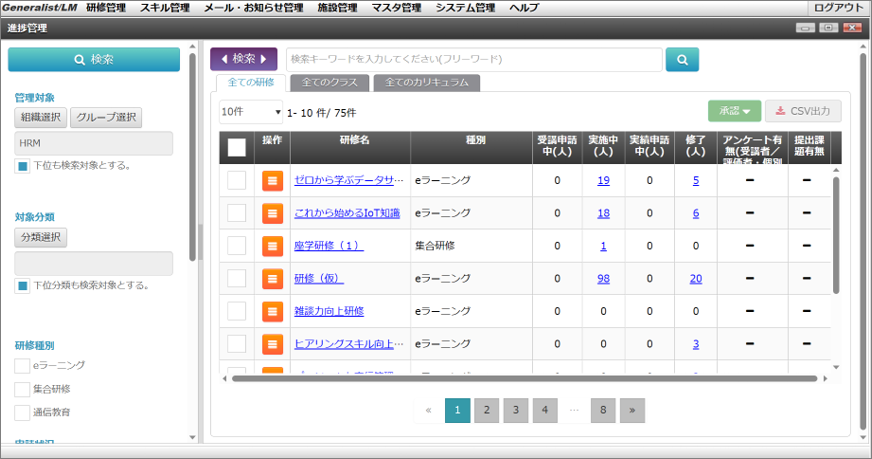This screenshot has width=872, height=459.
Task: Click the 組織選択 button
Action: pos(40,118)
